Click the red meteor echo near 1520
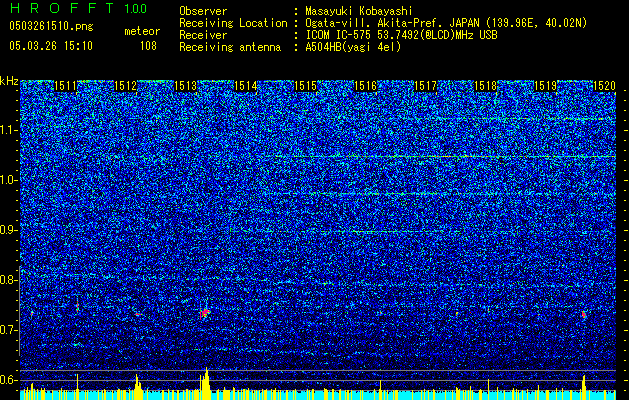The height and width of the screenshot is (400, 629). (x=584, y=315)
